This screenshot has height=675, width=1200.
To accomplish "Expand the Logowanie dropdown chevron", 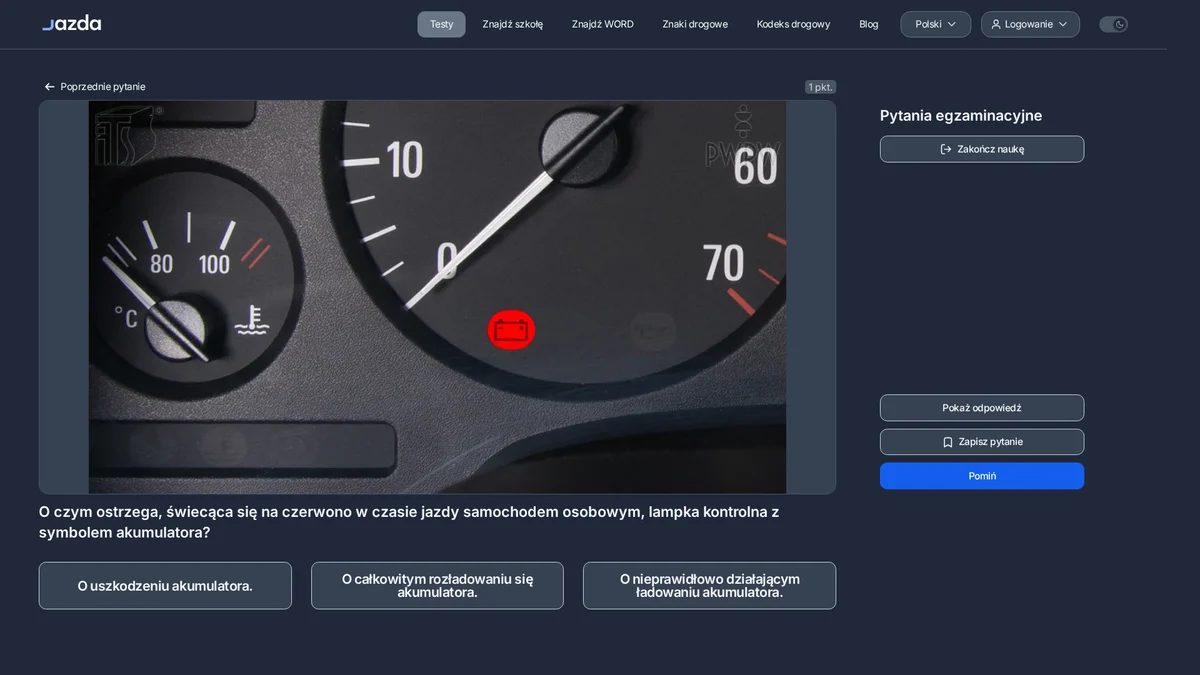I will pyautogui.click(x=1063, y=24).
